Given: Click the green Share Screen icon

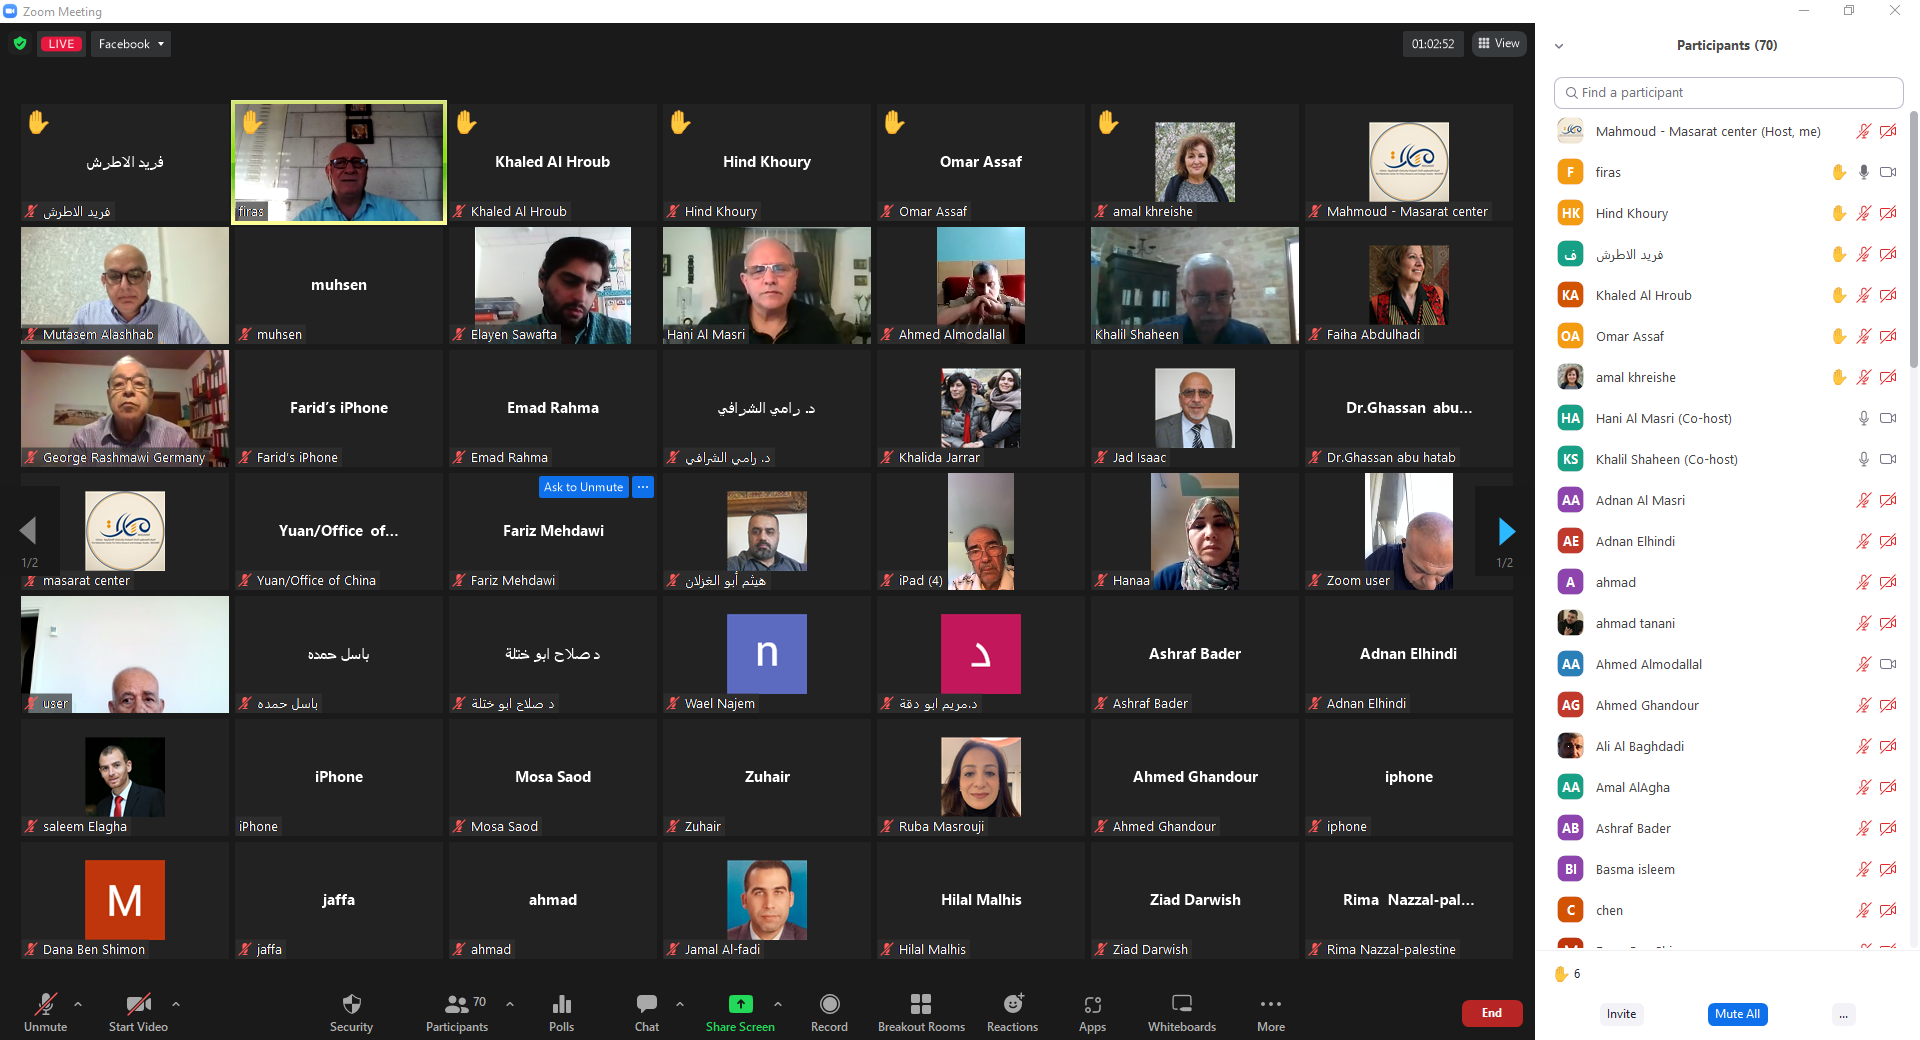Looking at the screenshot, I should 740,1004.
